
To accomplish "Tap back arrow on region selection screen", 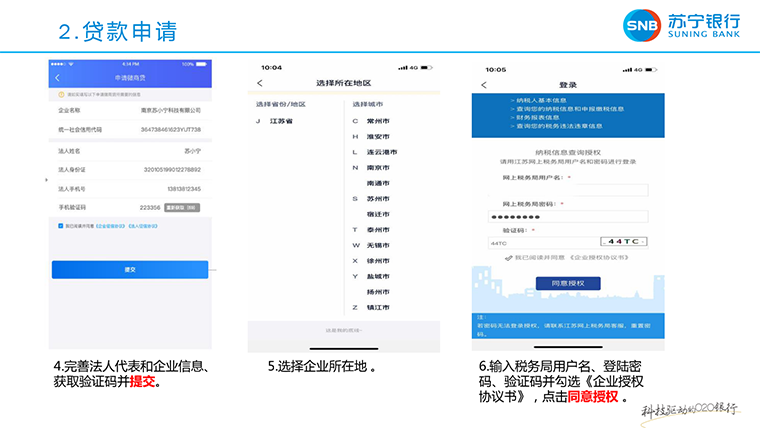I will (260, 83).
